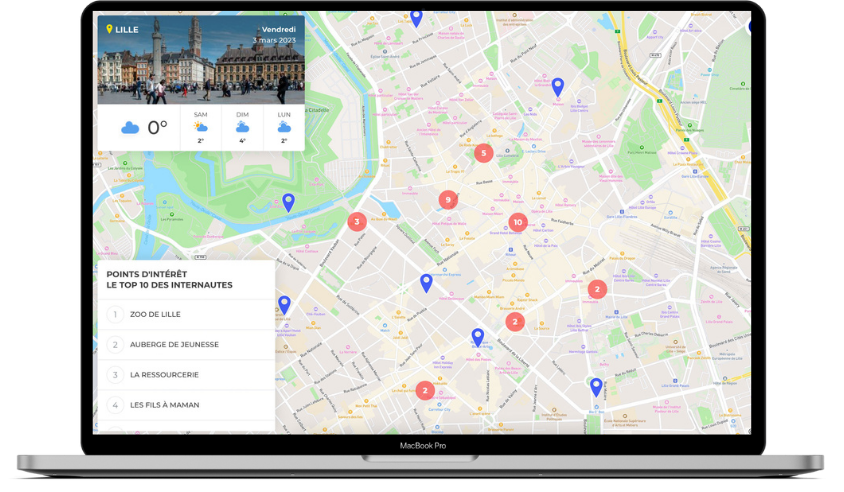Click the blue pin overlapping the points-of-interest panel
This screenshot has height=492, width=844.
tap(284, 304)
